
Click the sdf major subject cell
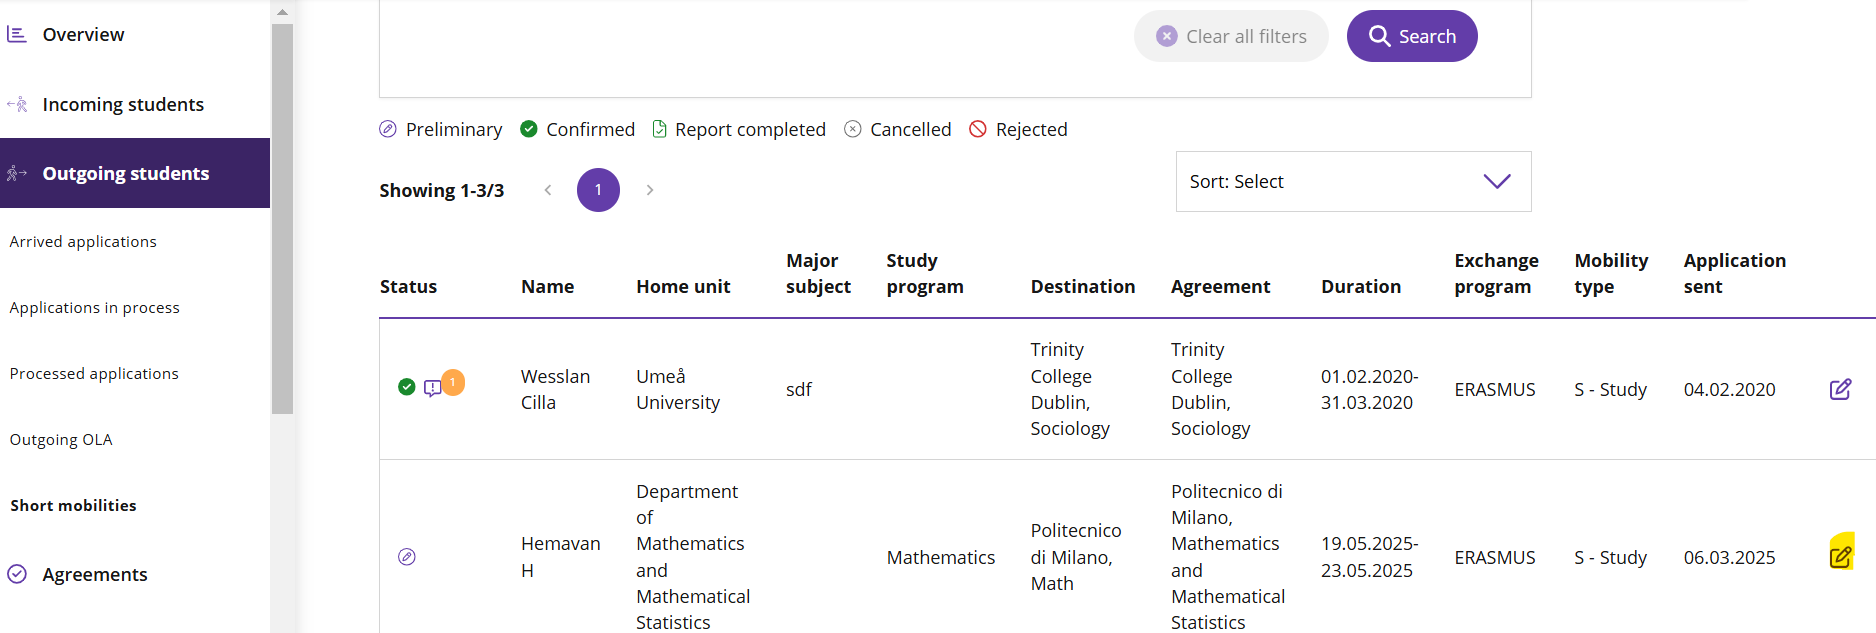pyautogui.click(x=798, y=390)
